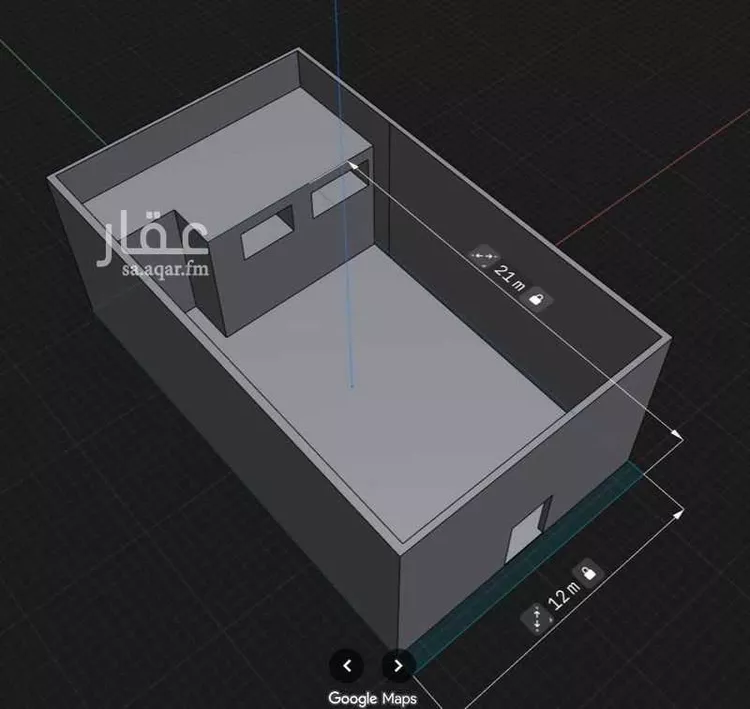Click the resize arrows icon beside 21 m
The height and width of the screenshot is (709, 750).
coord(483,258)
